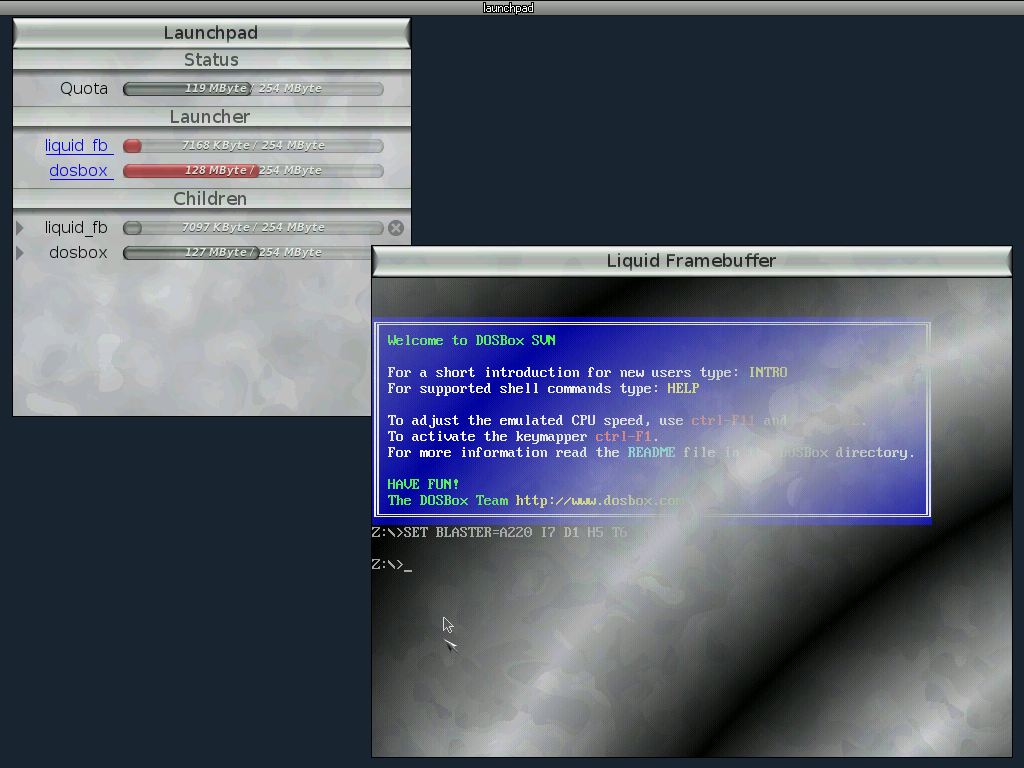Click the 'Welcome to DOSBox SVN' line
The height and width of the screenshot is (768, 1024).
click(x=472, y=340)
